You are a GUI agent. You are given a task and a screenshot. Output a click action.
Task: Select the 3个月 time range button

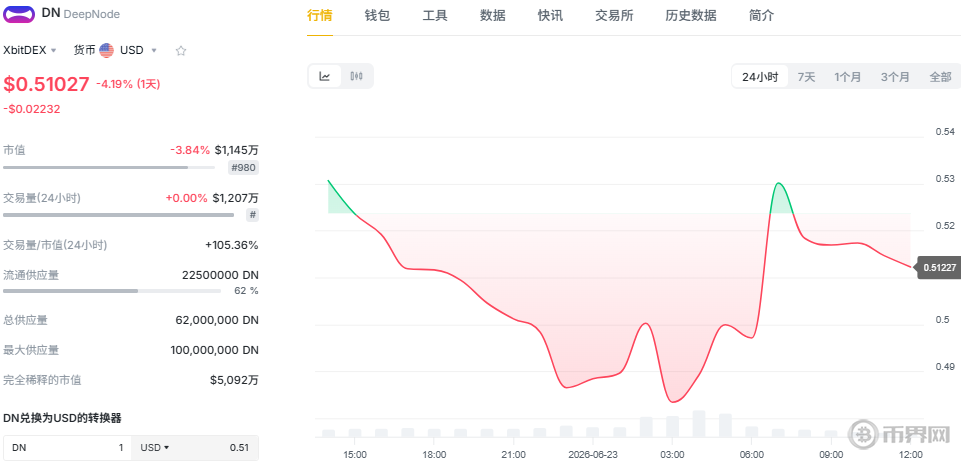pos(895,77)
